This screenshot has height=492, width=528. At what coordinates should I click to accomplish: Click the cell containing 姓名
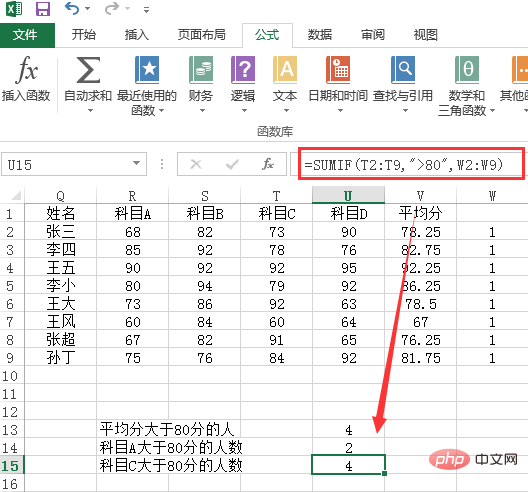61,214
